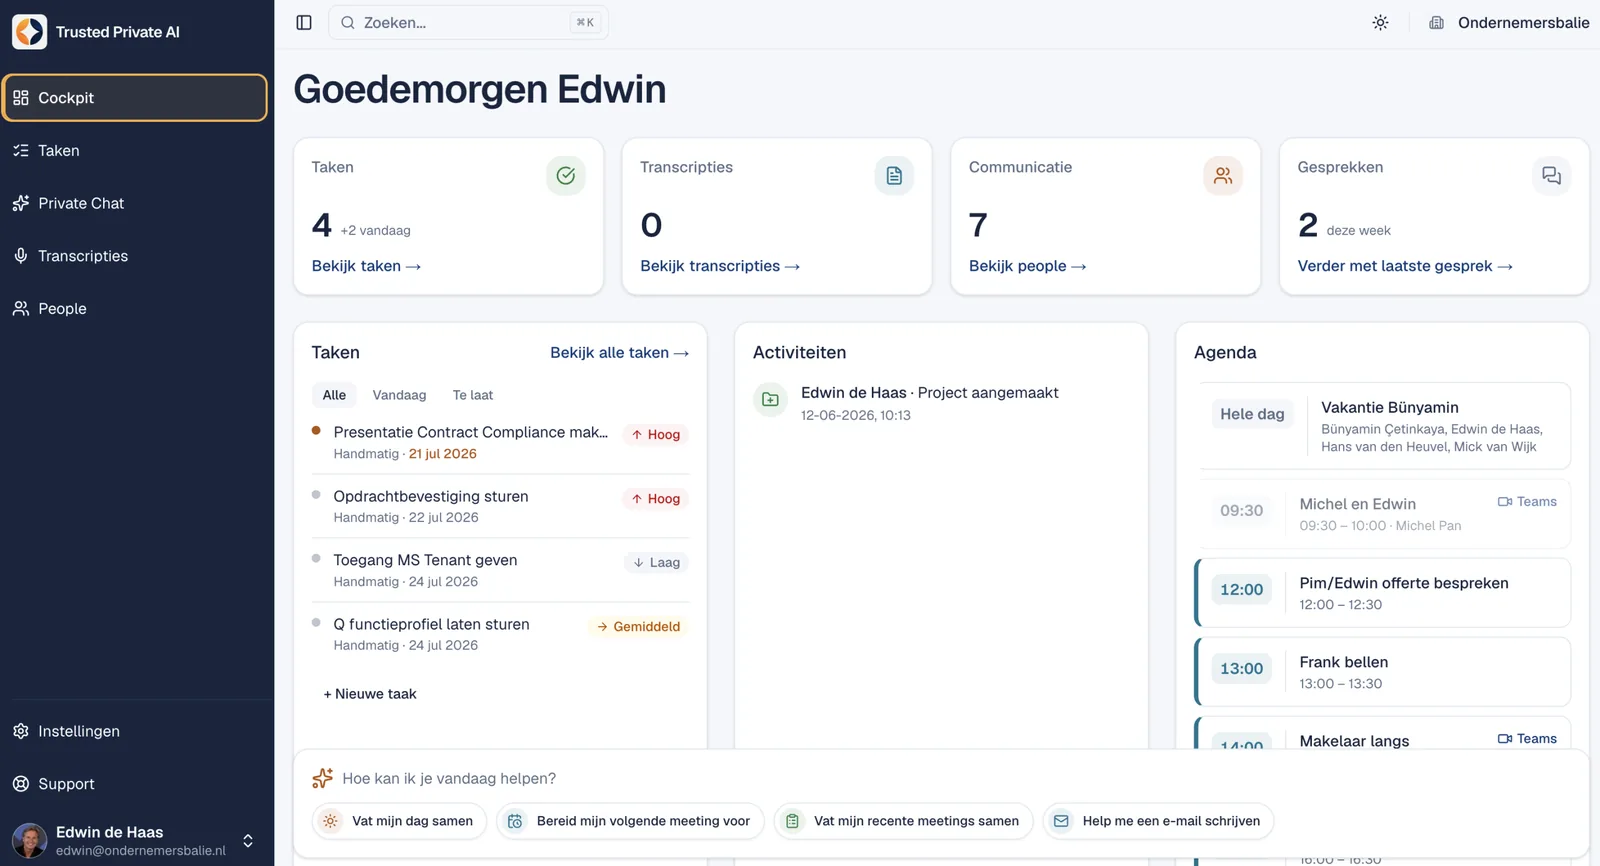Follow the Bekijk transcripties link
Image resolution: width=1600 pixels, height=866 pixels.
[x=720, y=266]
